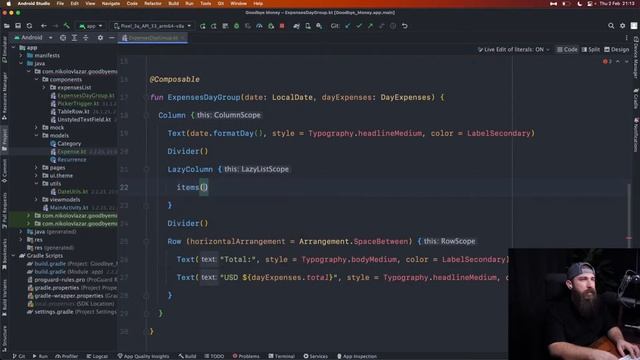Open the Navigate menu
640x360 pixels.
(x=111, y=3)
